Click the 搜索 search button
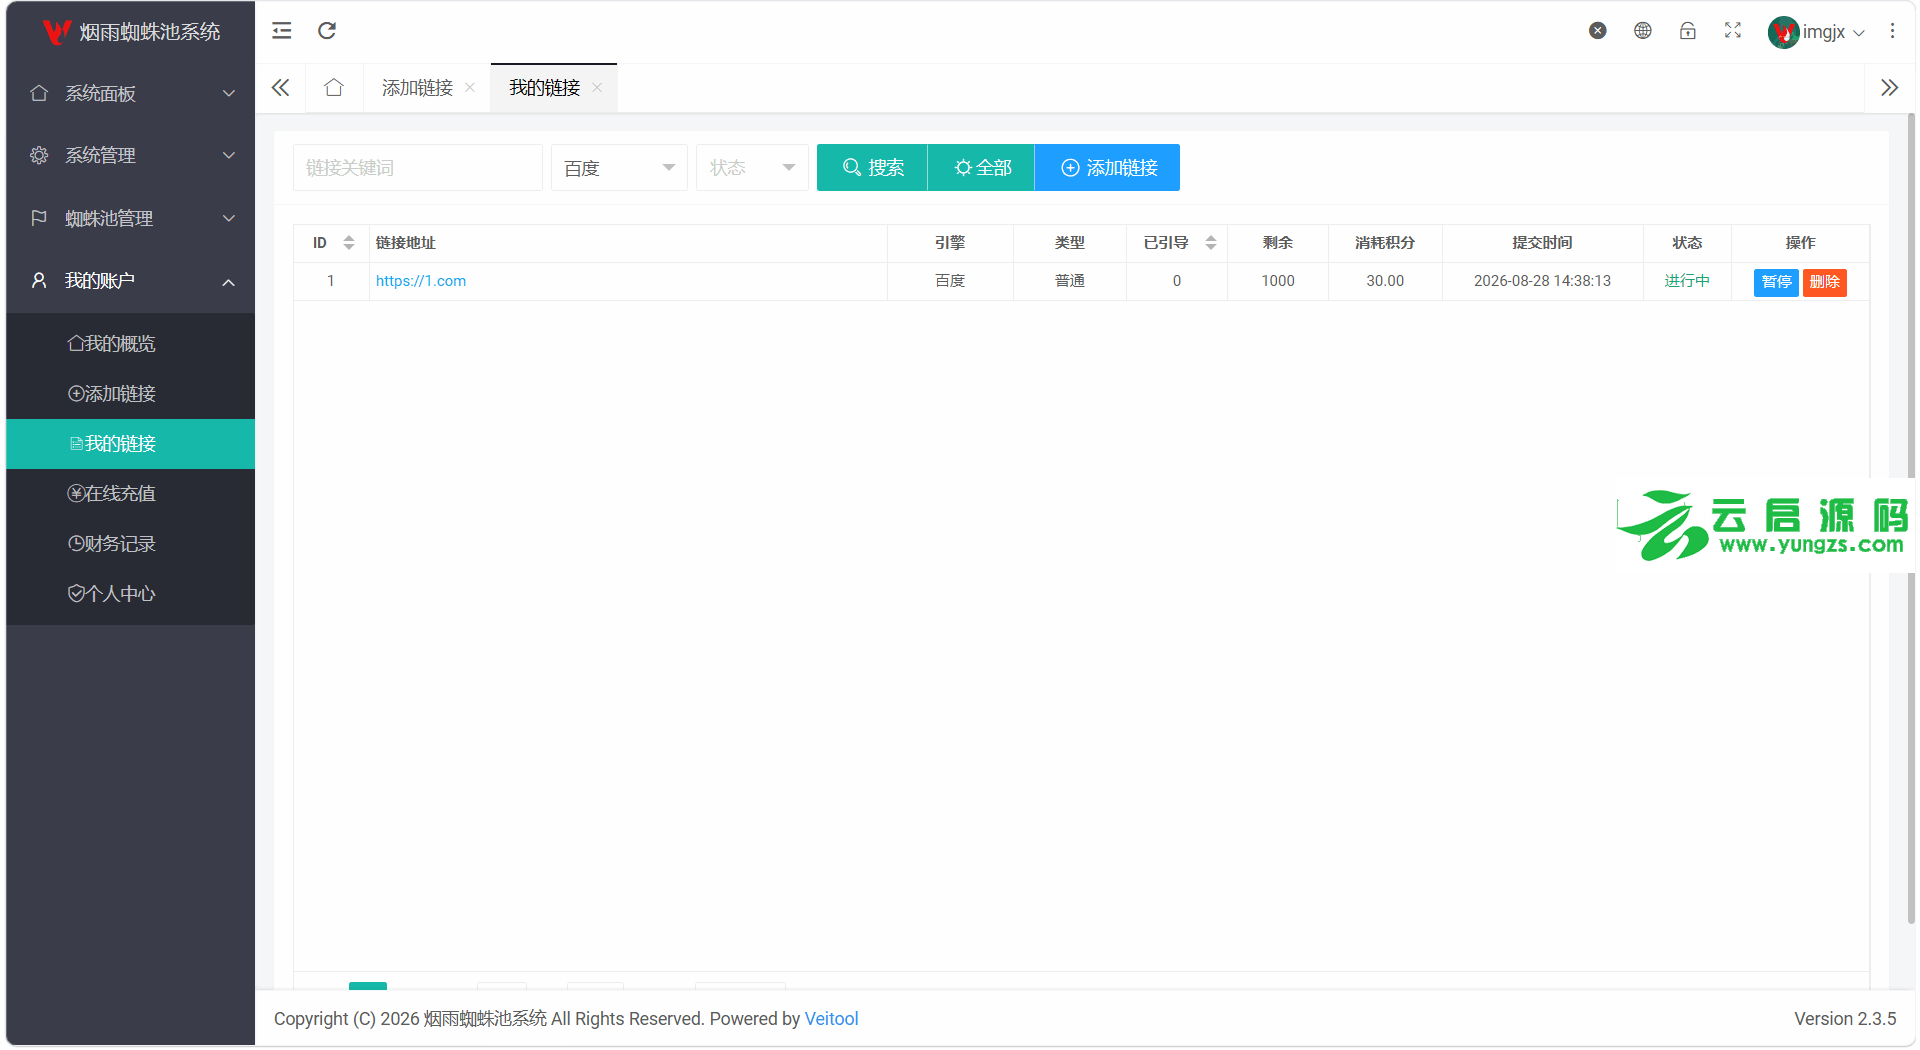Image resolution: width=1920 pixels, height=1050 pixels. [872, 168]
